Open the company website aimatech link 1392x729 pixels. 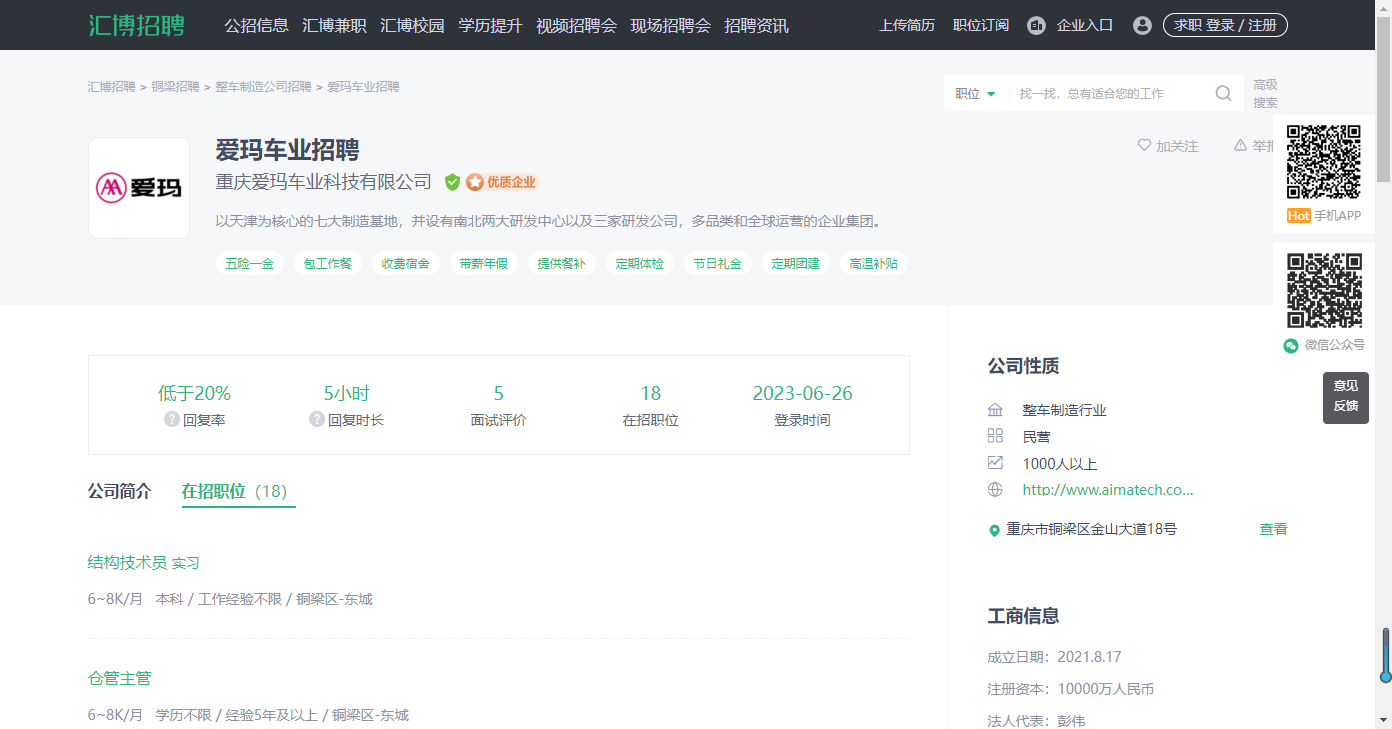click(1108, 490)
